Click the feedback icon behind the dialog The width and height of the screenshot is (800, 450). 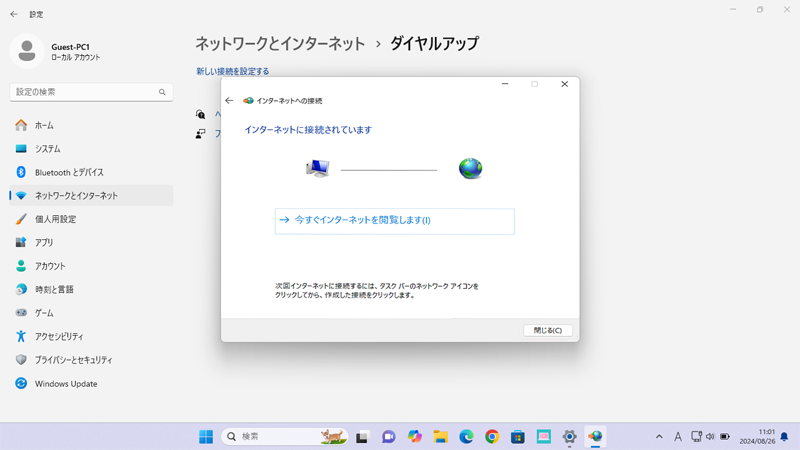[201, 134]
